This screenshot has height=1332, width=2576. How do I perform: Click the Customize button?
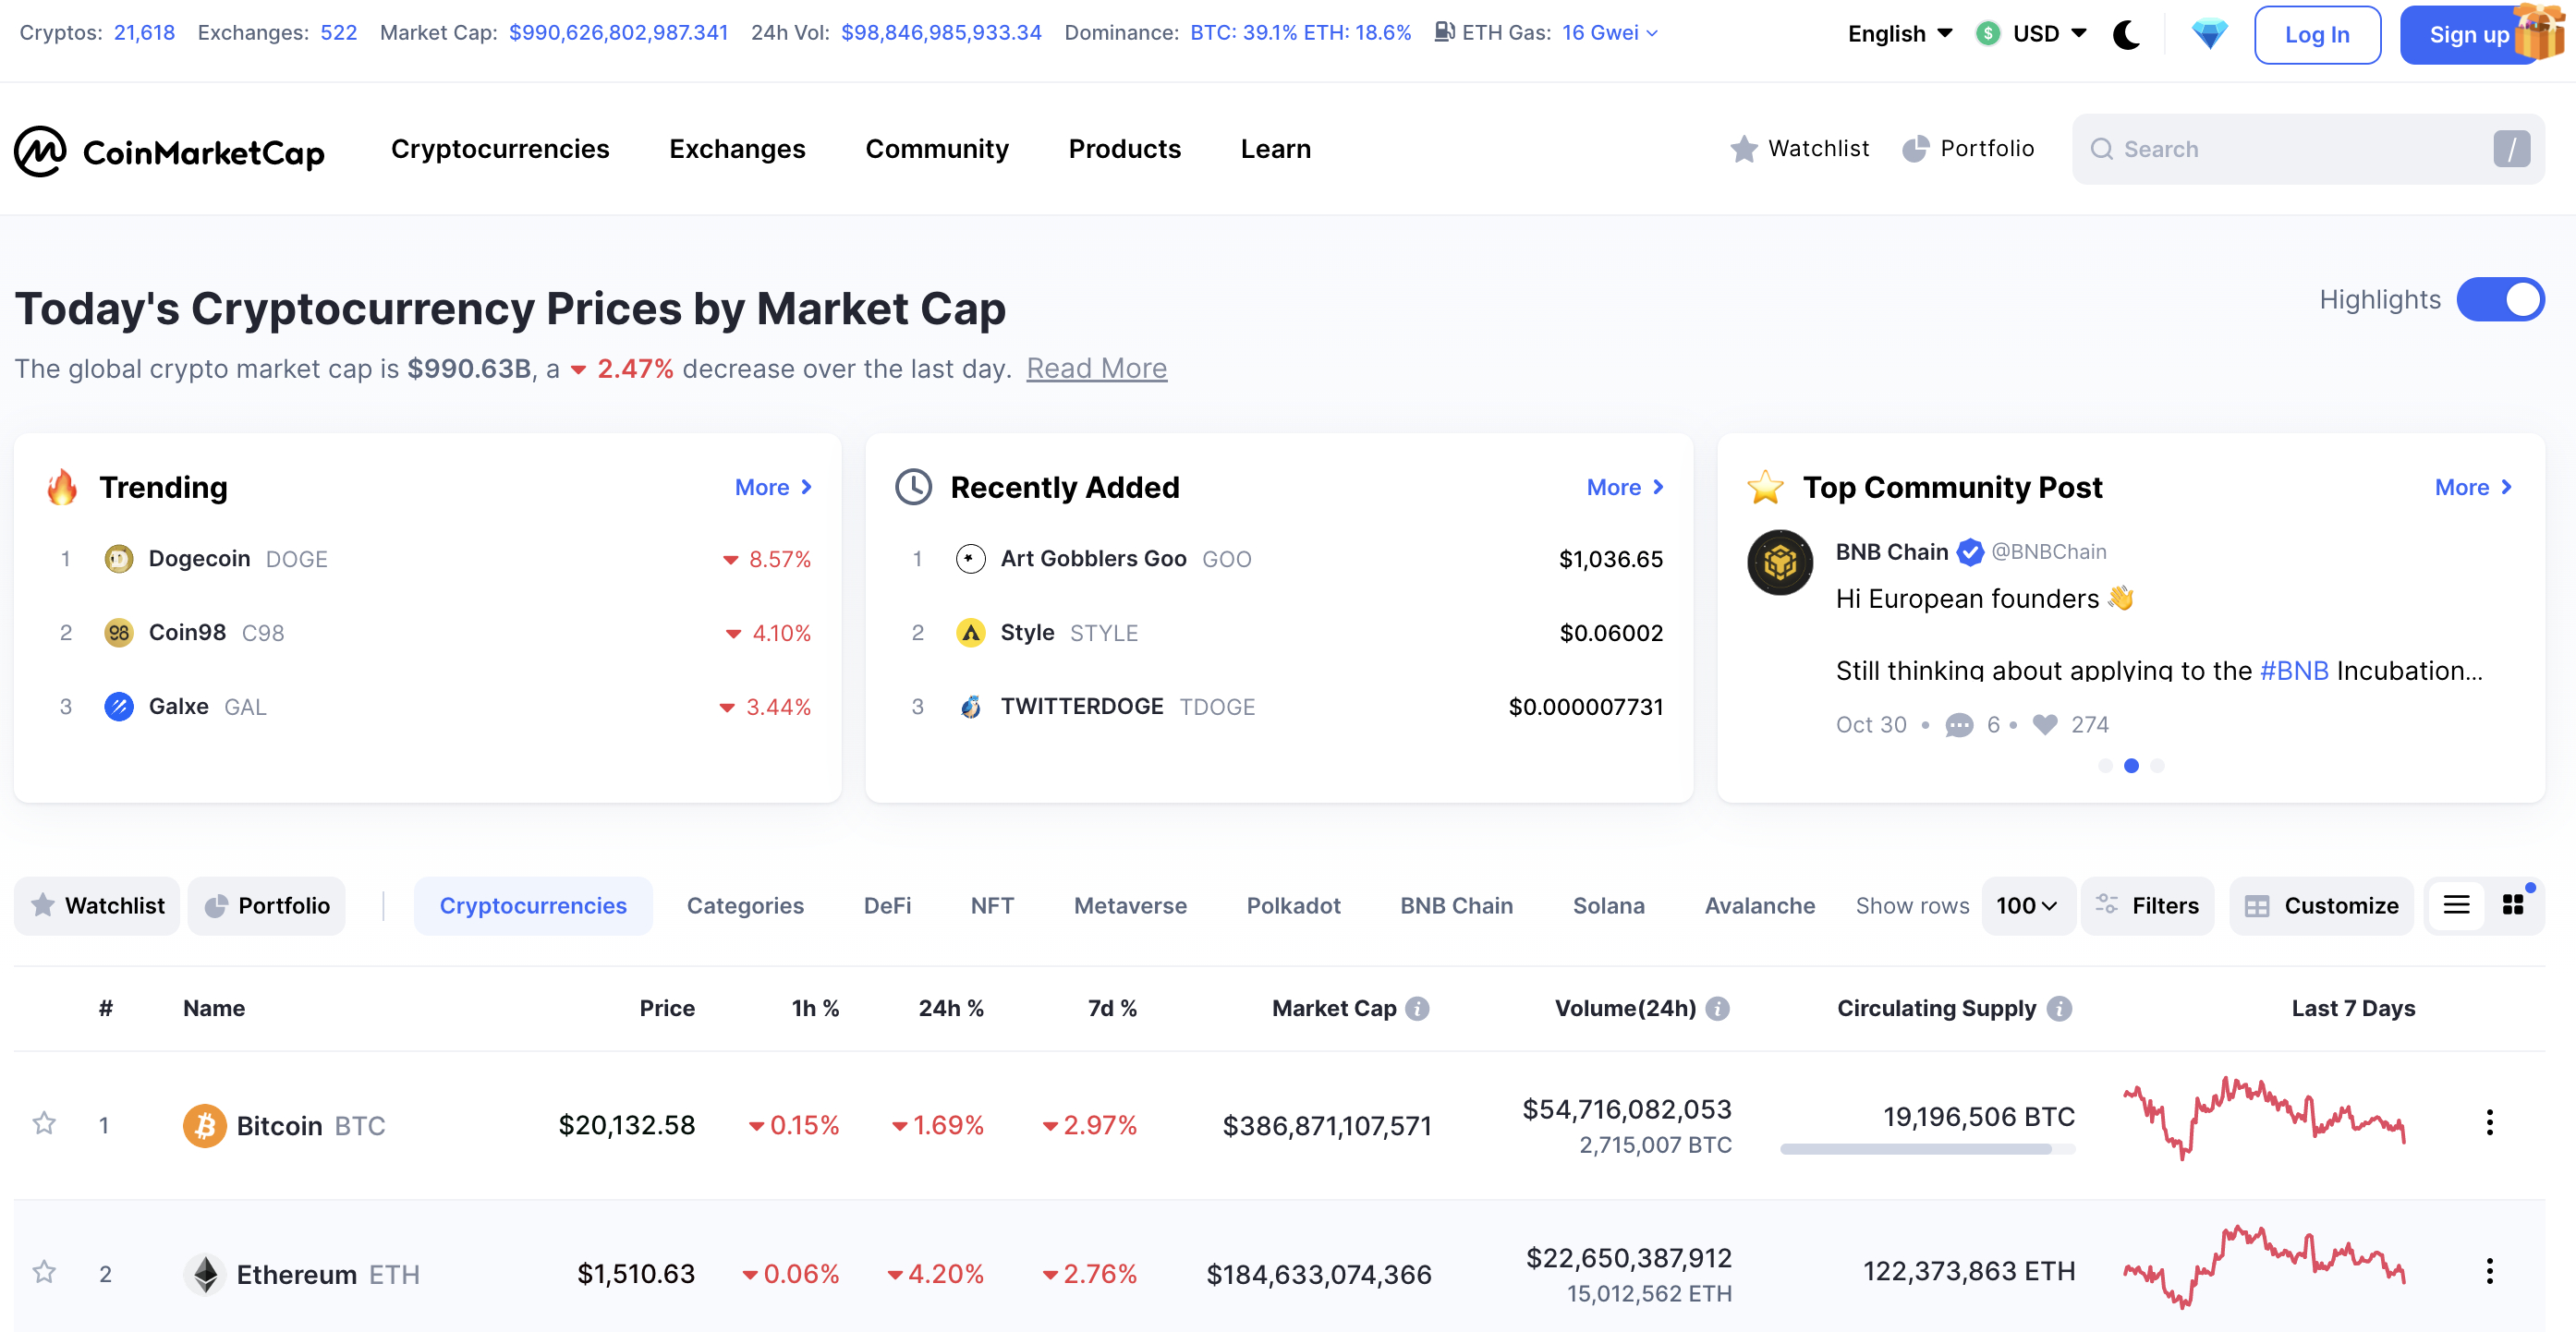click(2321, 906)
